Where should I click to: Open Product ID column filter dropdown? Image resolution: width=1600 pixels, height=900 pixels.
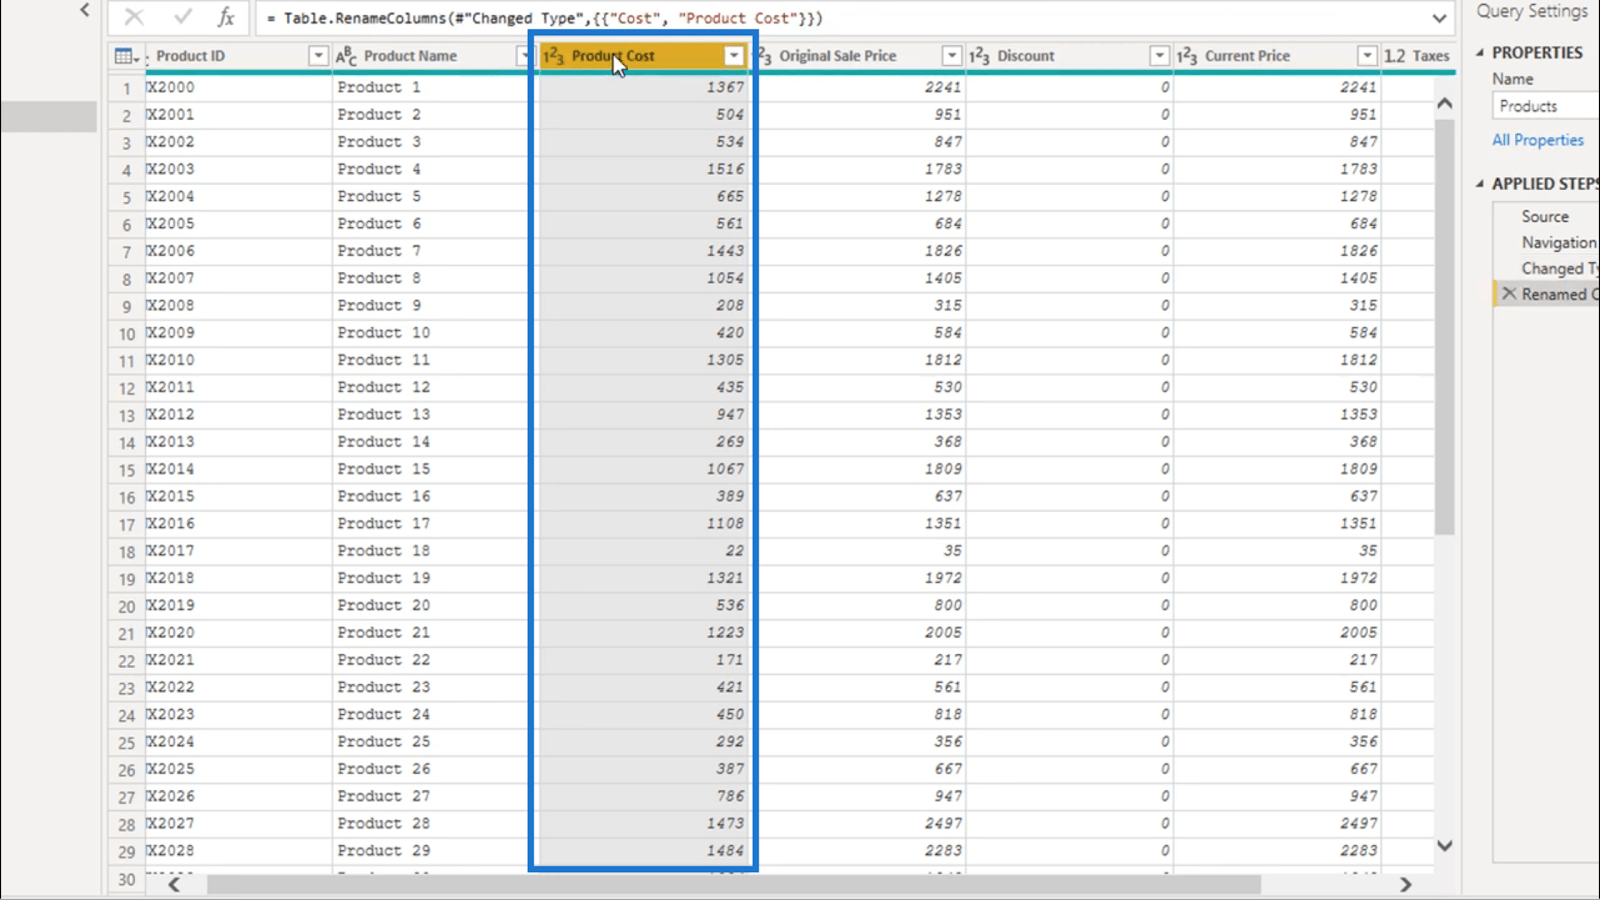(x=318, y=56)
